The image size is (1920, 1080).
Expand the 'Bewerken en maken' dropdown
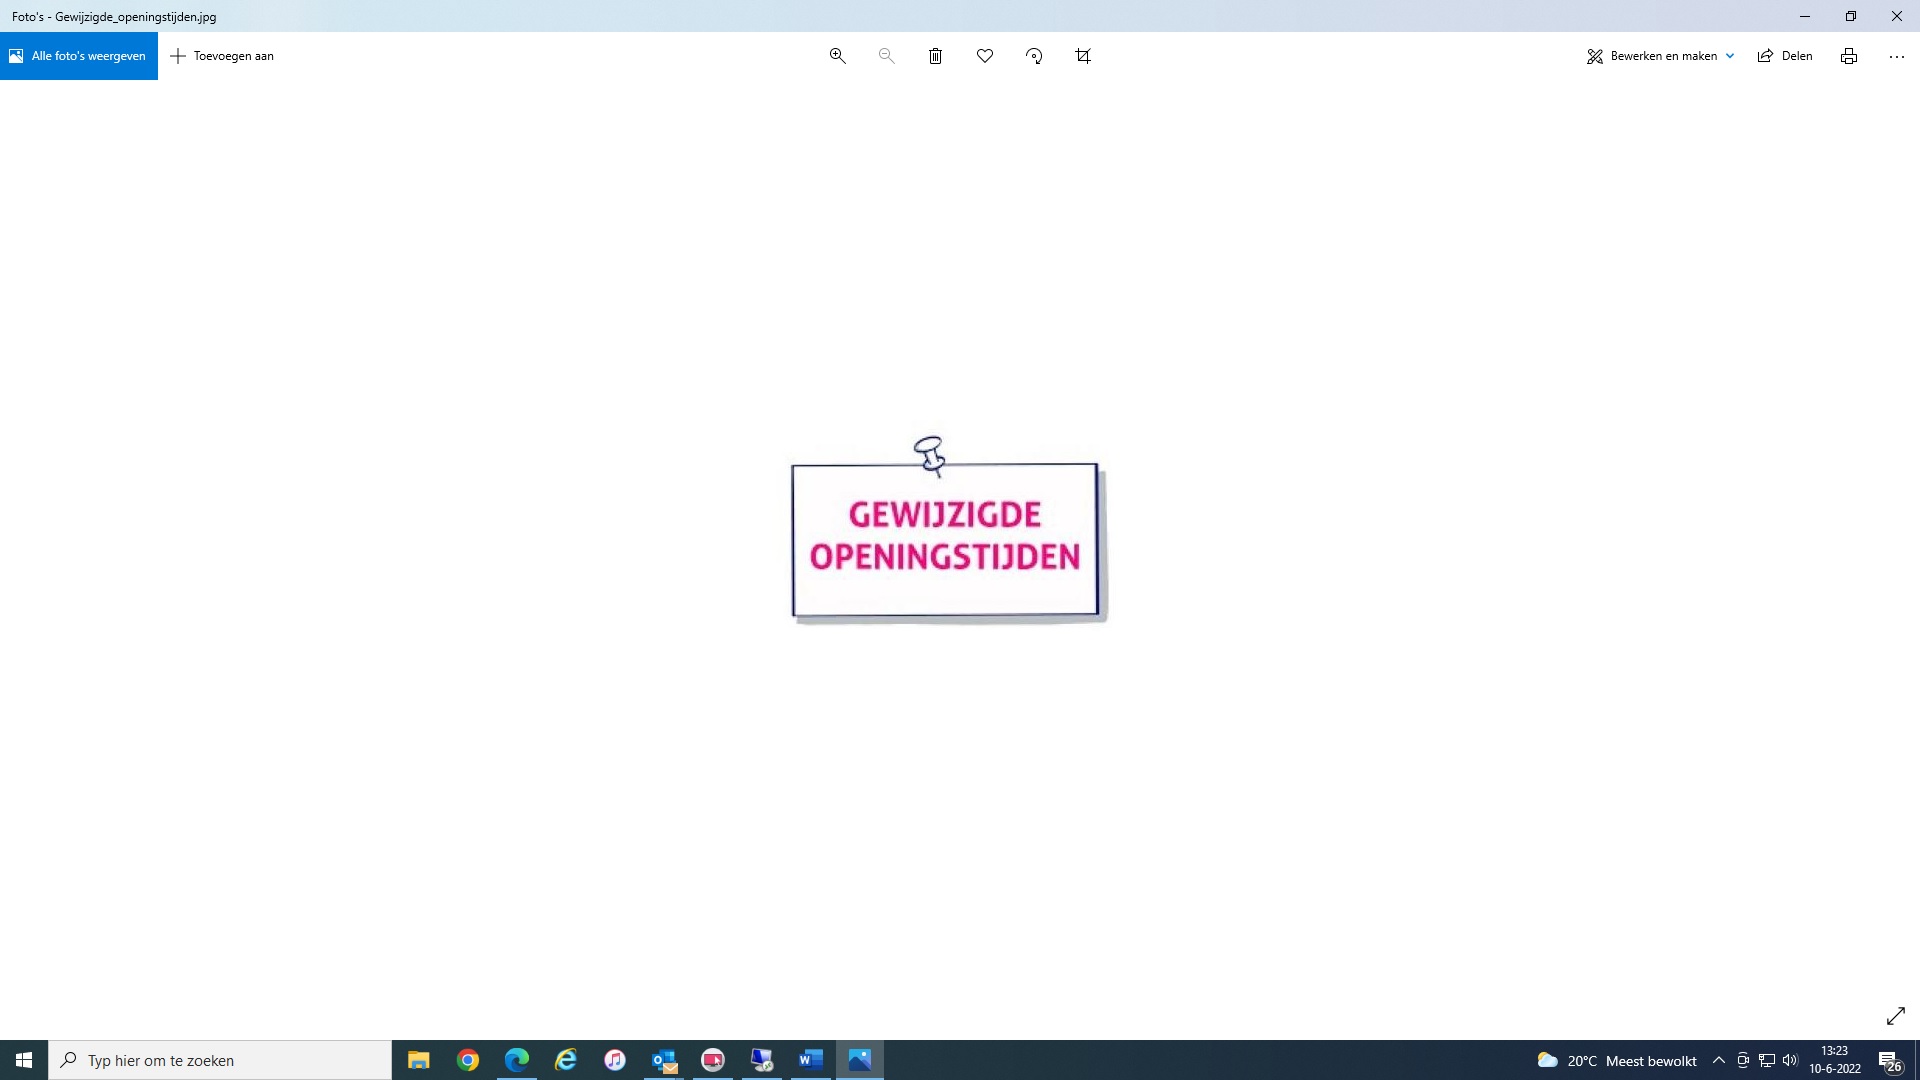1660,56
